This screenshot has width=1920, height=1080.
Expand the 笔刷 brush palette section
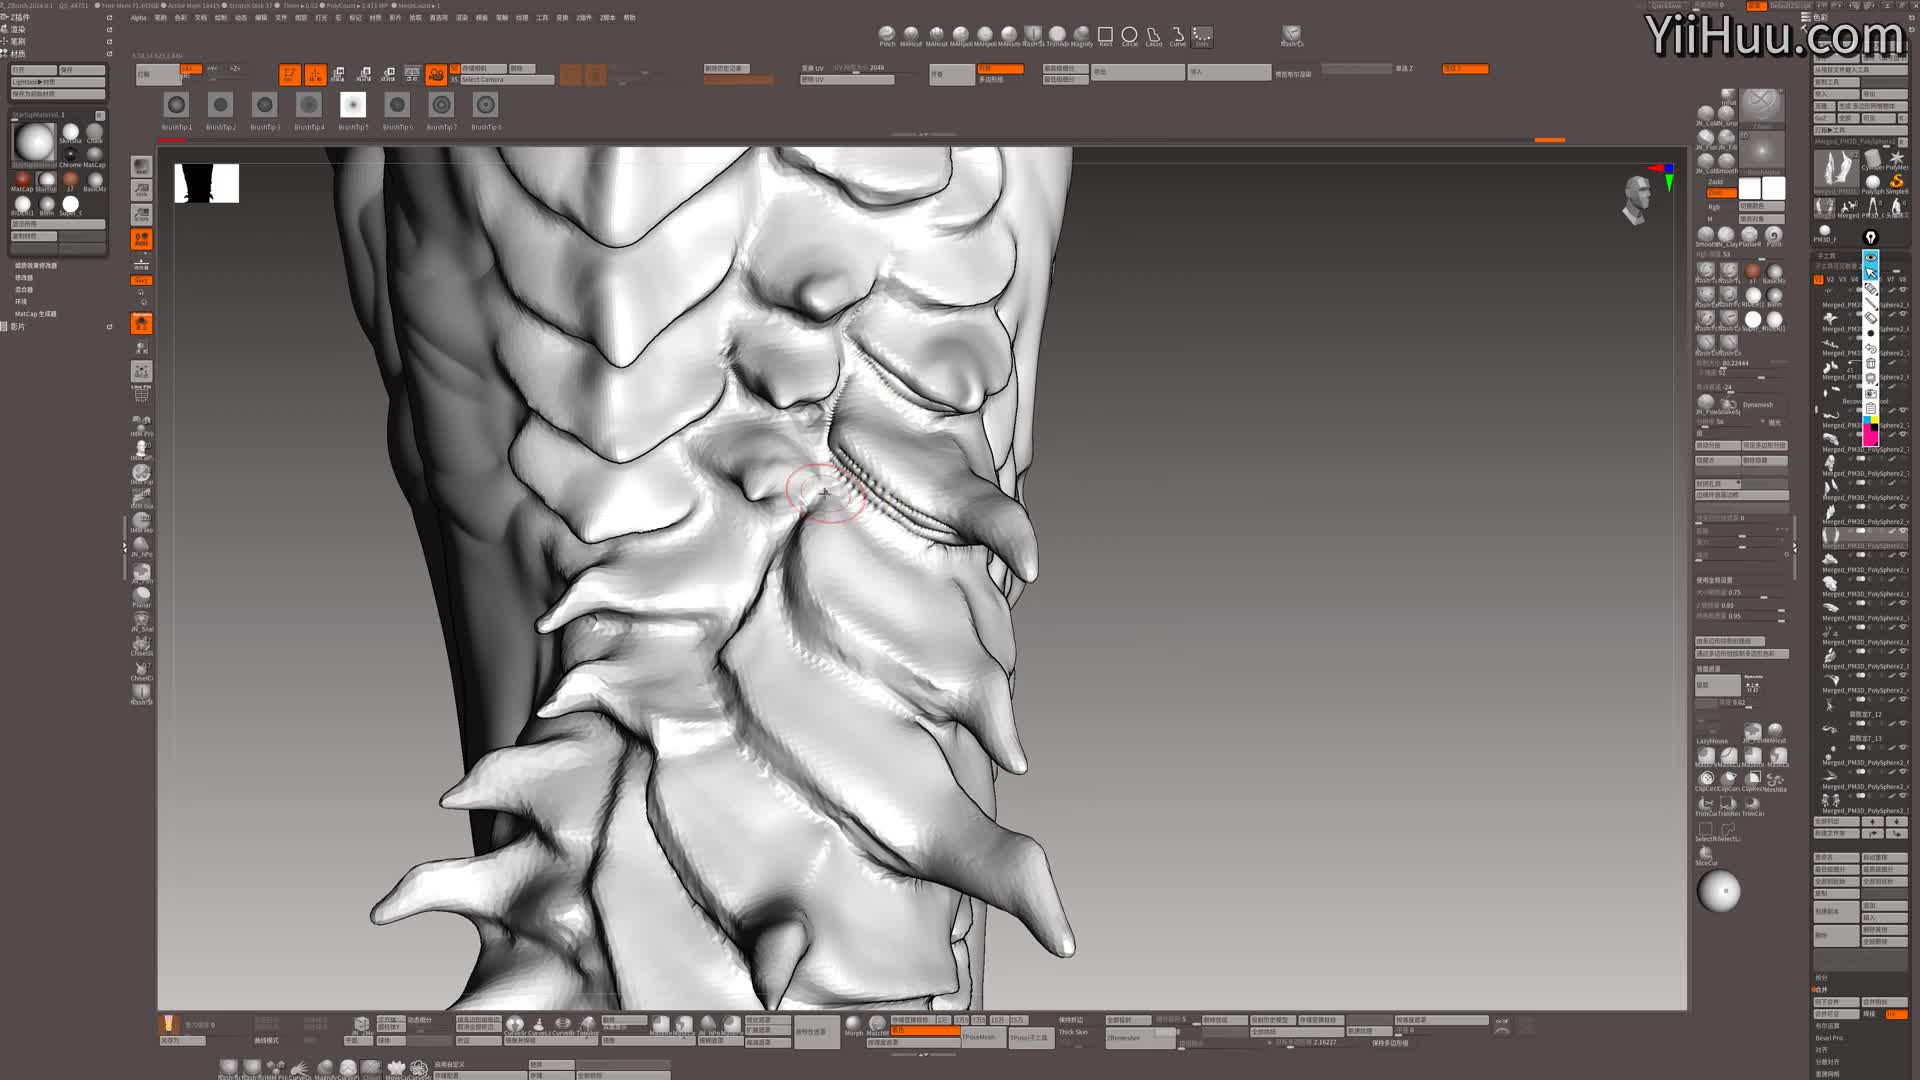click(18, 41)
